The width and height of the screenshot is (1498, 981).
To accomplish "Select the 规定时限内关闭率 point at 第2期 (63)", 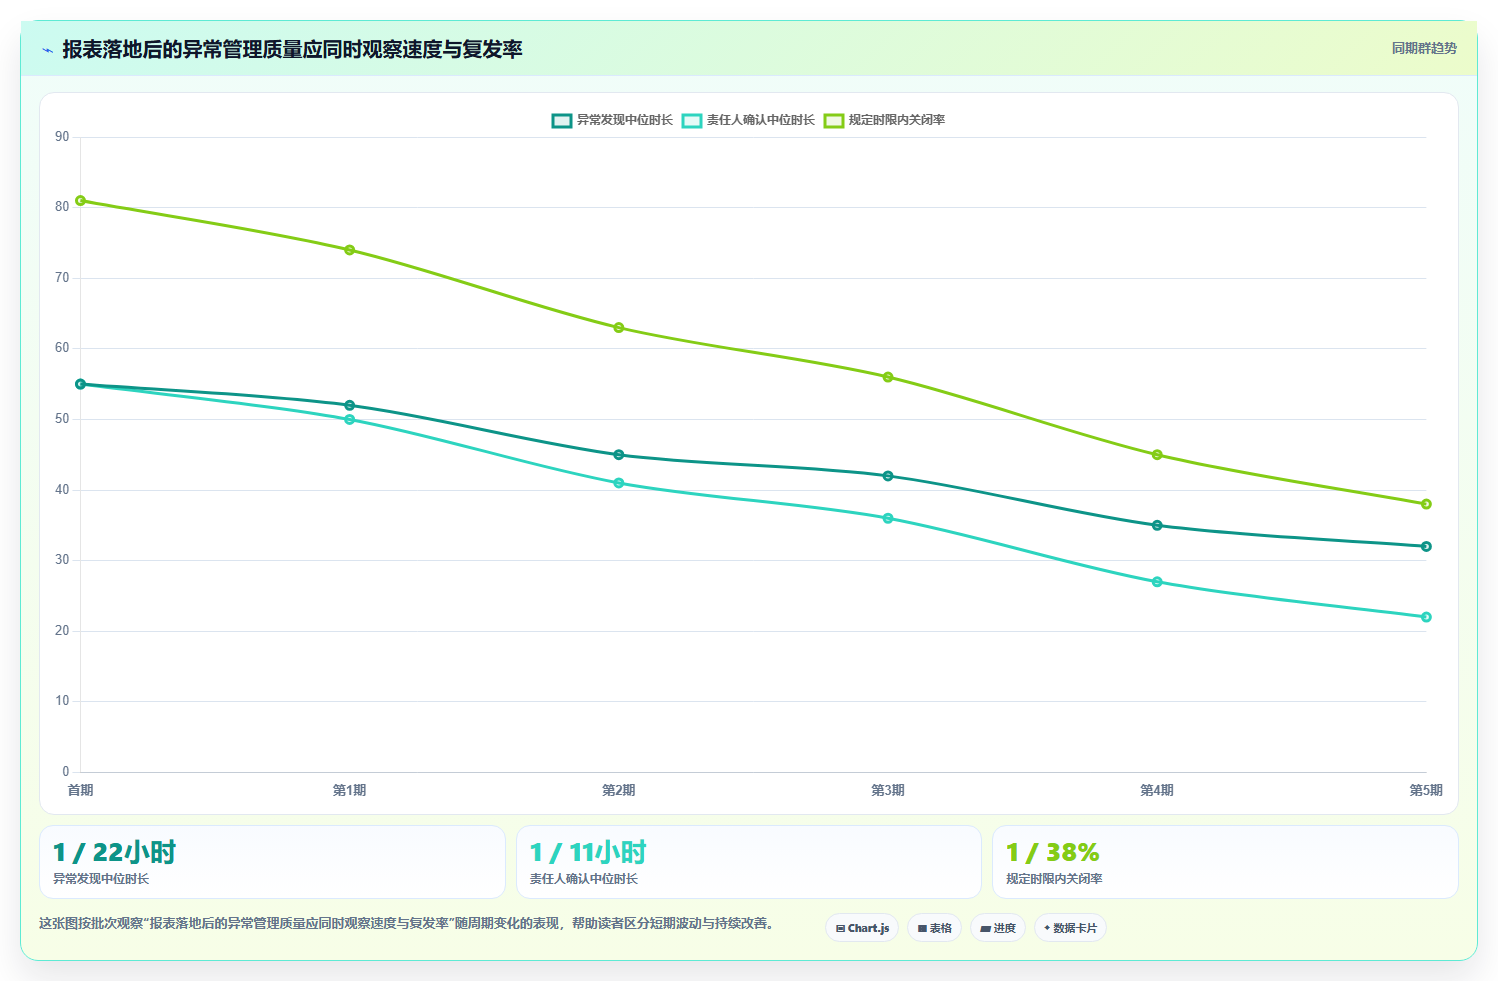I will click(619, 328).
